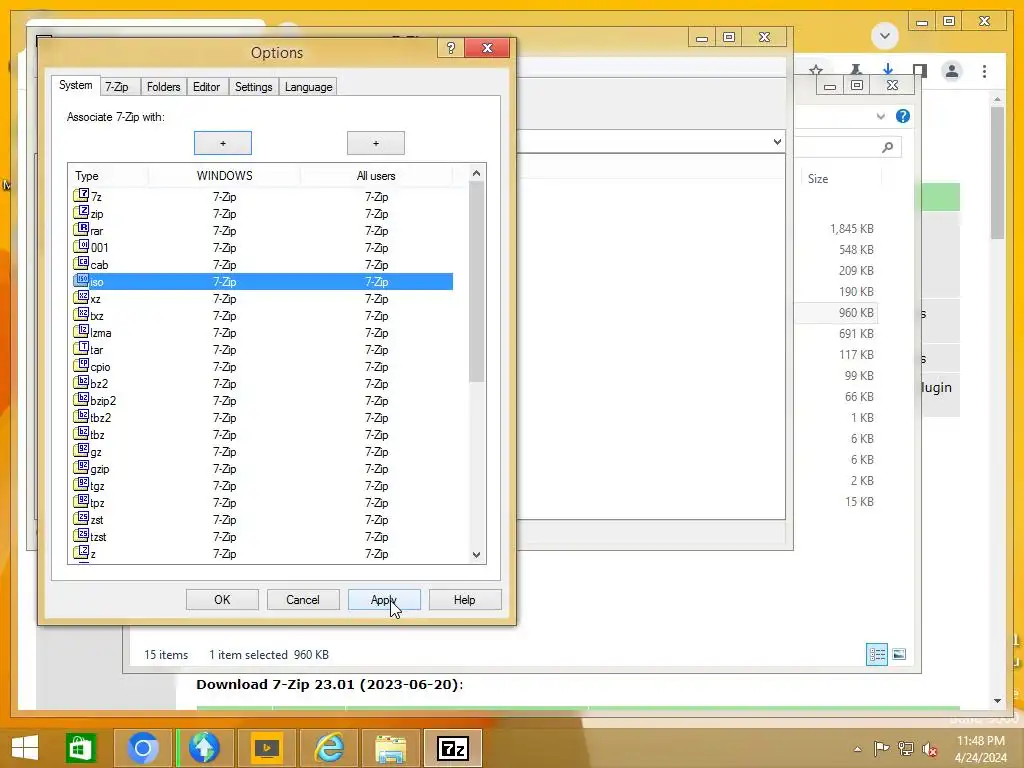This screenshot has width=1024, height=768.
Task: Select the gzip file type icon
Action: pyautogui.click(x=81, y=467)
